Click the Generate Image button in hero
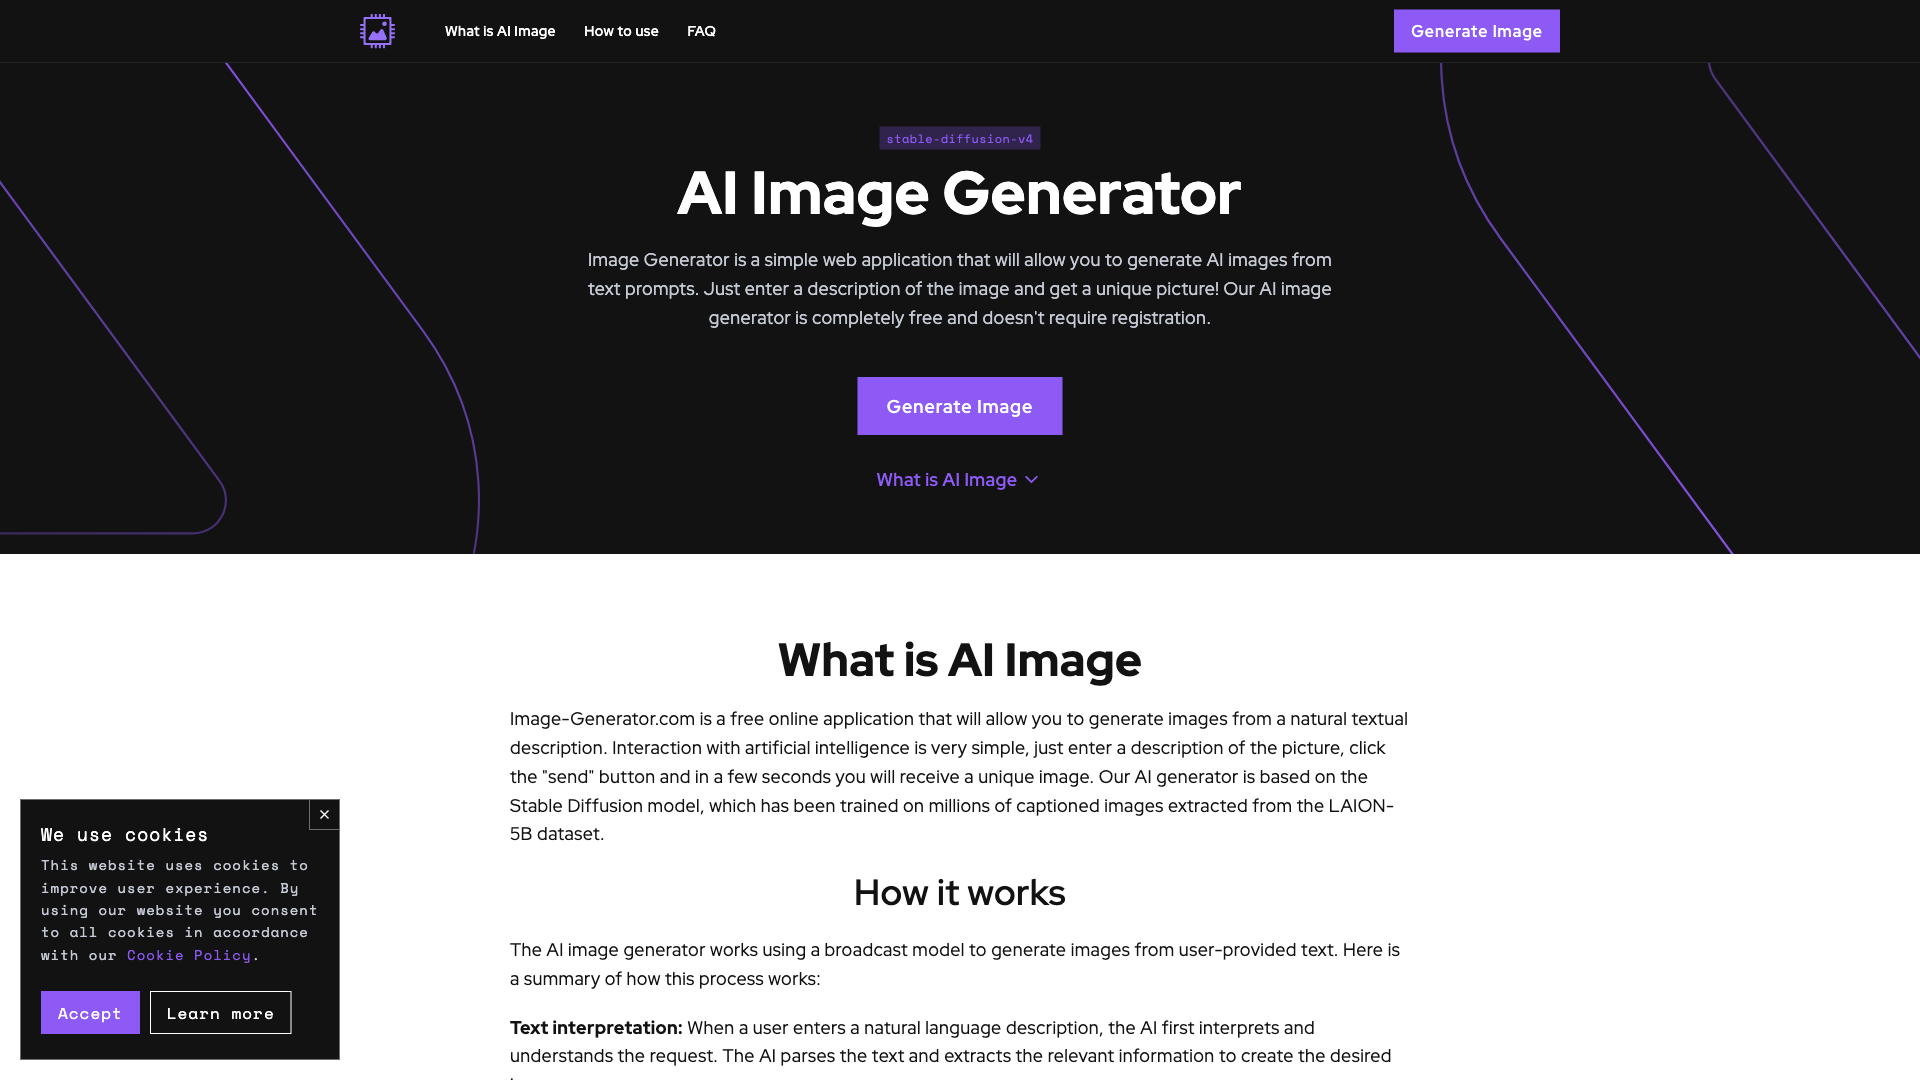 click(x=959, y=405)
